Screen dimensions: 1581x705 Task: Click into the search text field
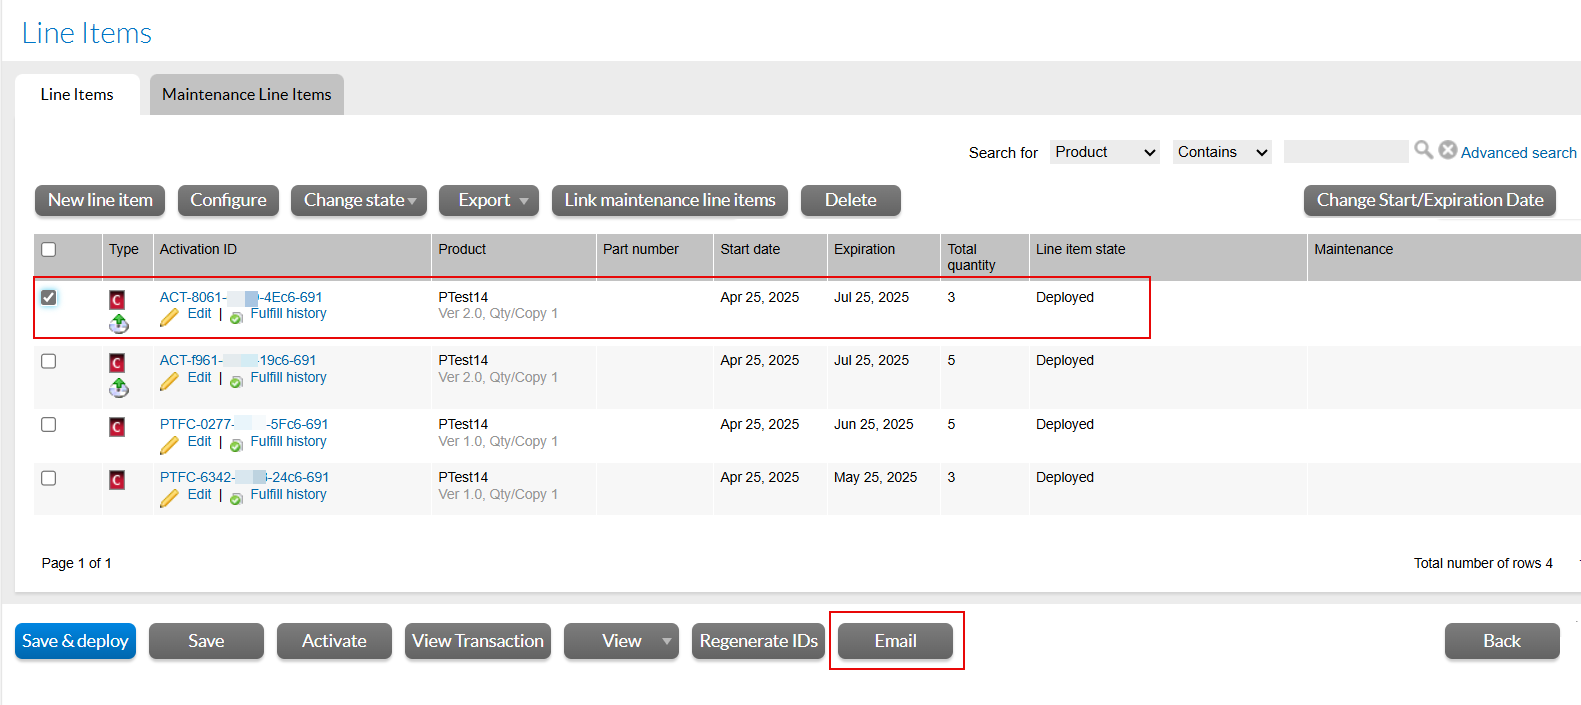1345,152
